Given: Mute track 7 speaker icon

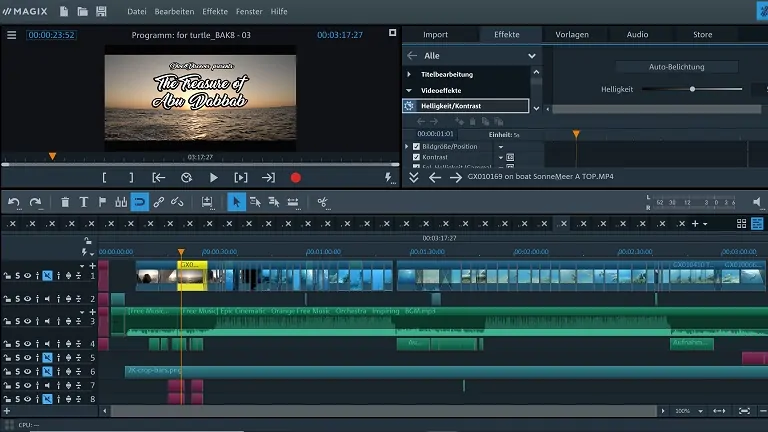Looking at the screenshot, I should 47,385.
